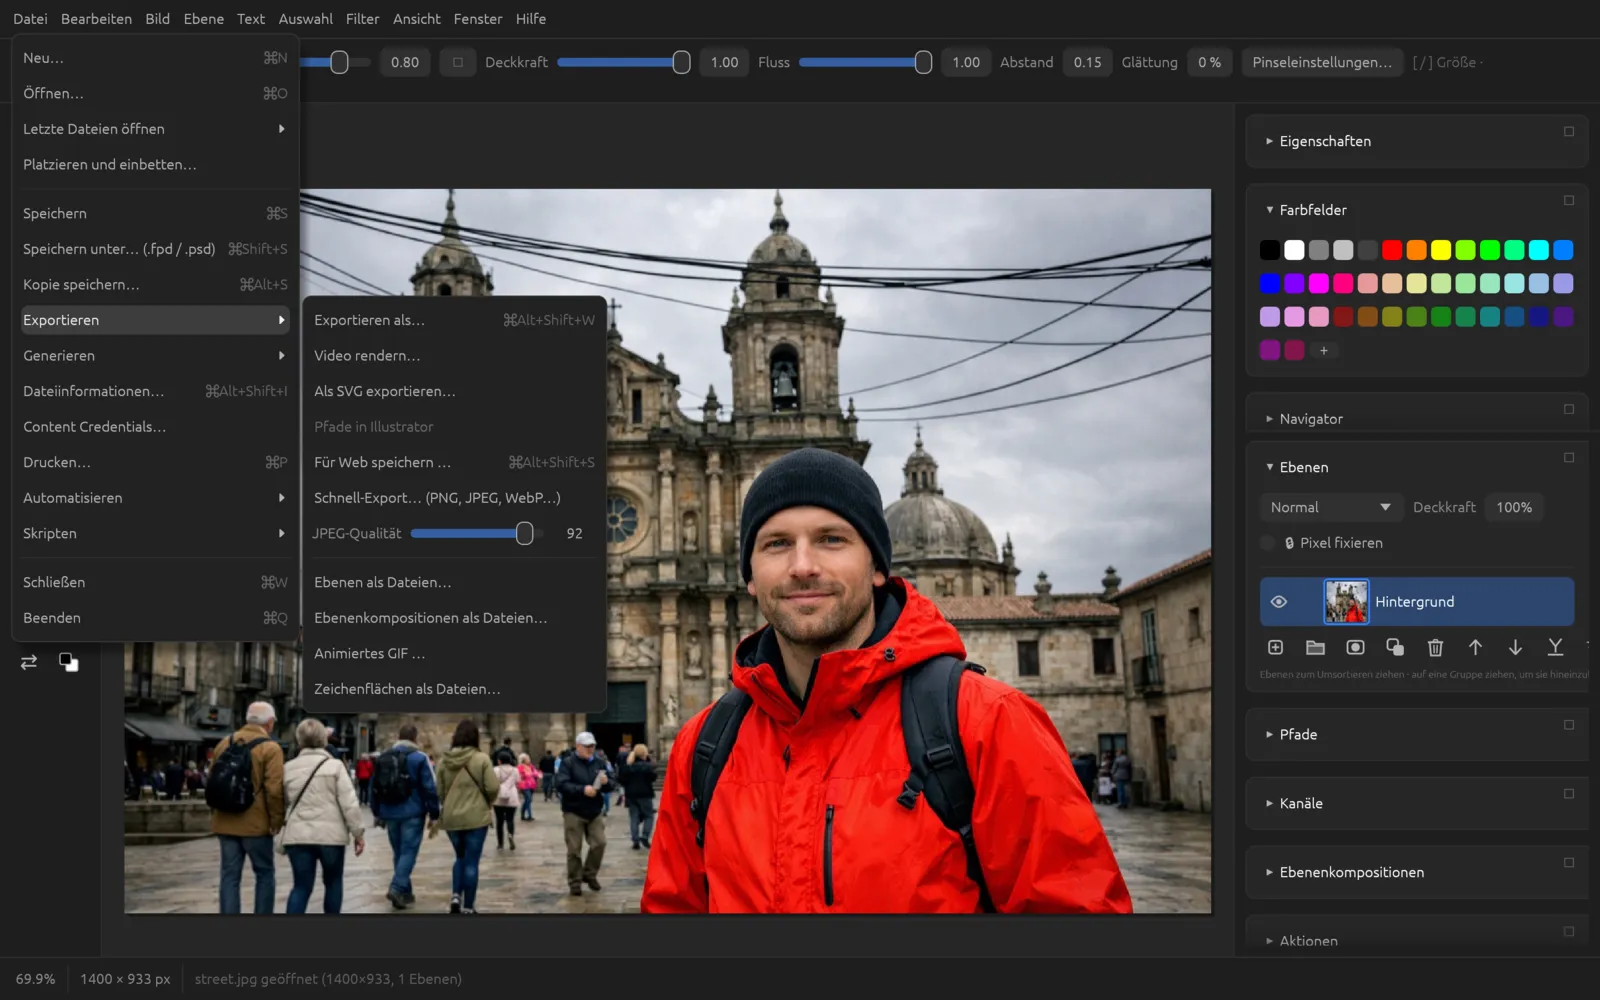This screenshot has height=1000, width=1600.
Task: Click the Pinseleinstellungen… button
Action: tap(1321, 62)
